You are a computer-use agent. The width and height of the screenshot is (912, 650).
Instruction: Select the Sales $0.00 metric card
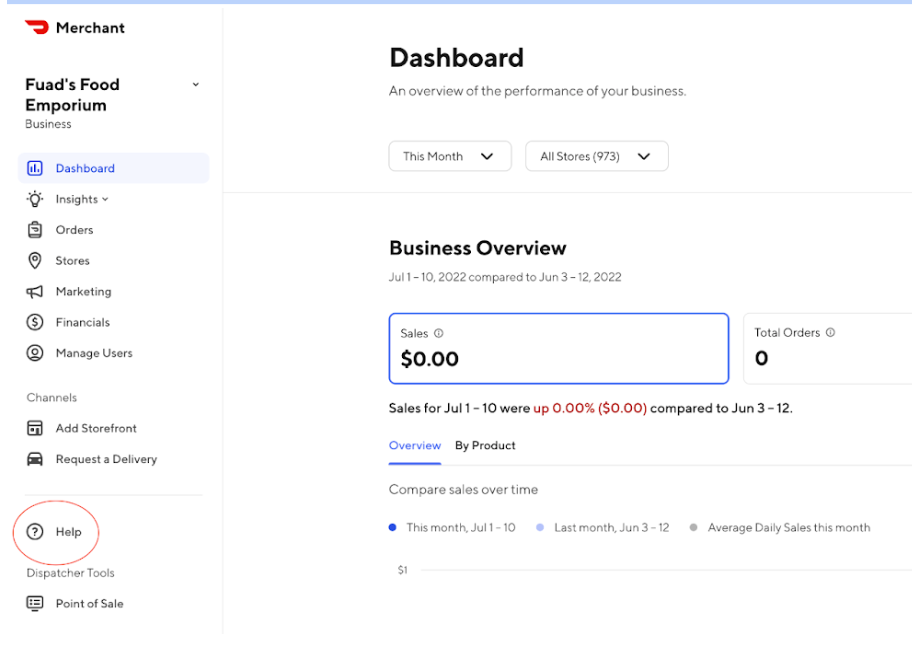click(x=558, y=349)
